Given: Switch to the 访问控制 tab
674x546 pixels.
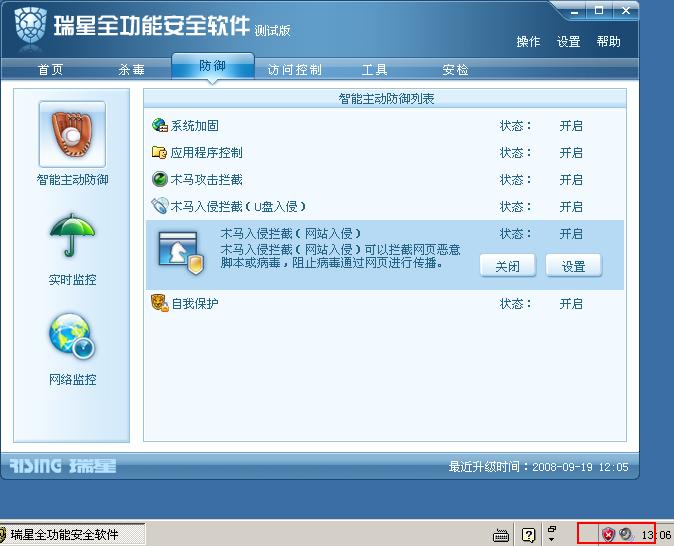Looking at the screenshot, I should tap(294, 70).
